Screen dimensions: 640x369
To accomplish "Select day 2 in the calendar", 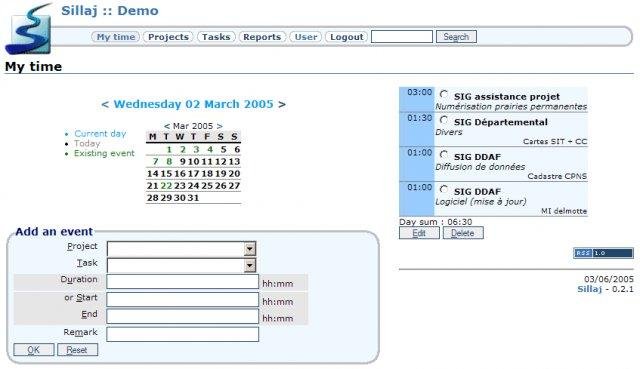I will point(183,149).
